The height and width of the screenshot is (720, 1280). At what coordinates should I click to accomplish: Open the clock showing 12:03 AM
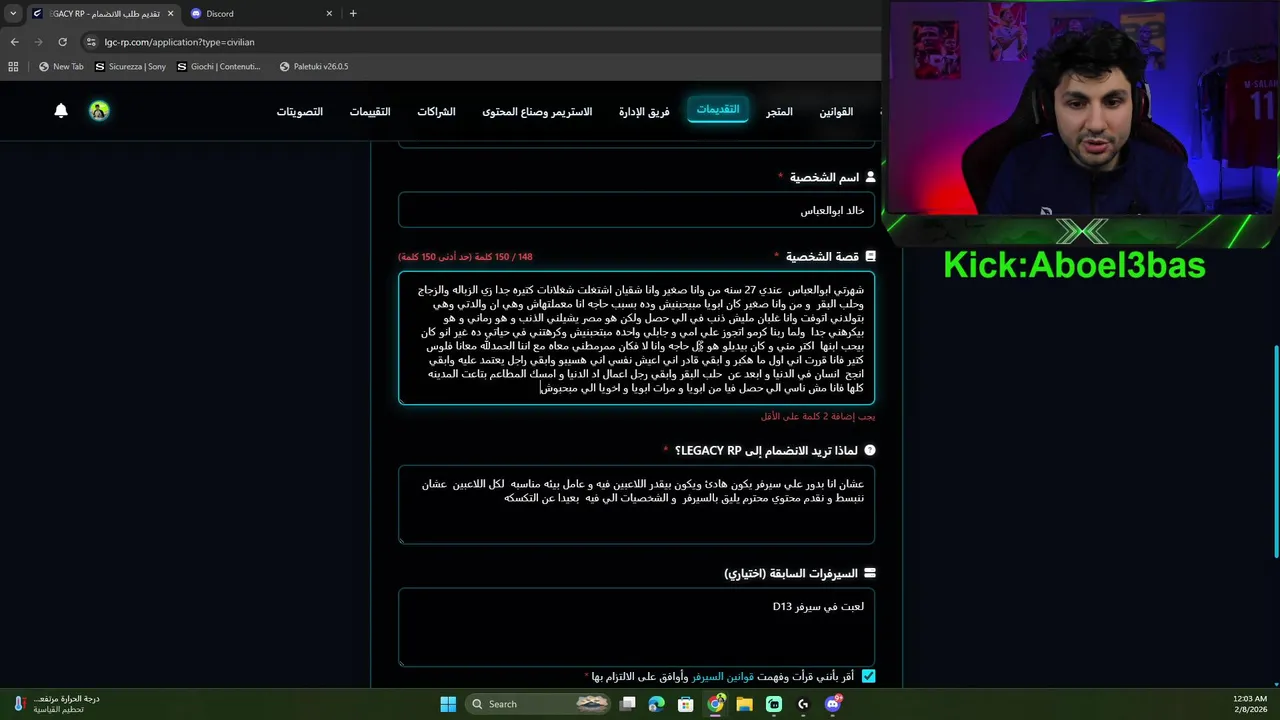point(1250,704)
